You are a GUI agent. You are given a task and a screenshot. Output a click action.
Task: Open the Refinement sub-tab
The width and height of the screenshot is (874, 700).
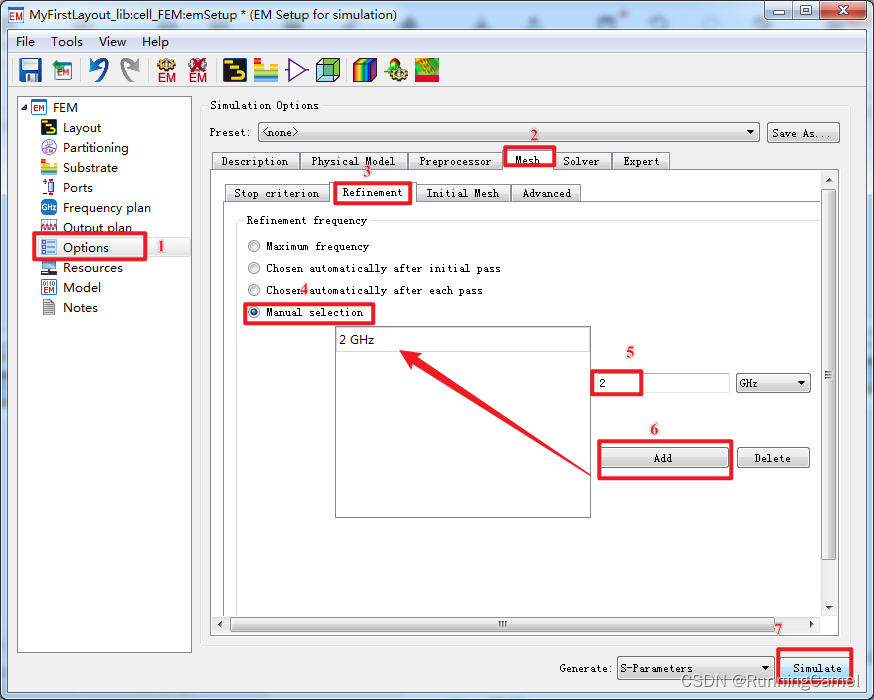(372, 192)
